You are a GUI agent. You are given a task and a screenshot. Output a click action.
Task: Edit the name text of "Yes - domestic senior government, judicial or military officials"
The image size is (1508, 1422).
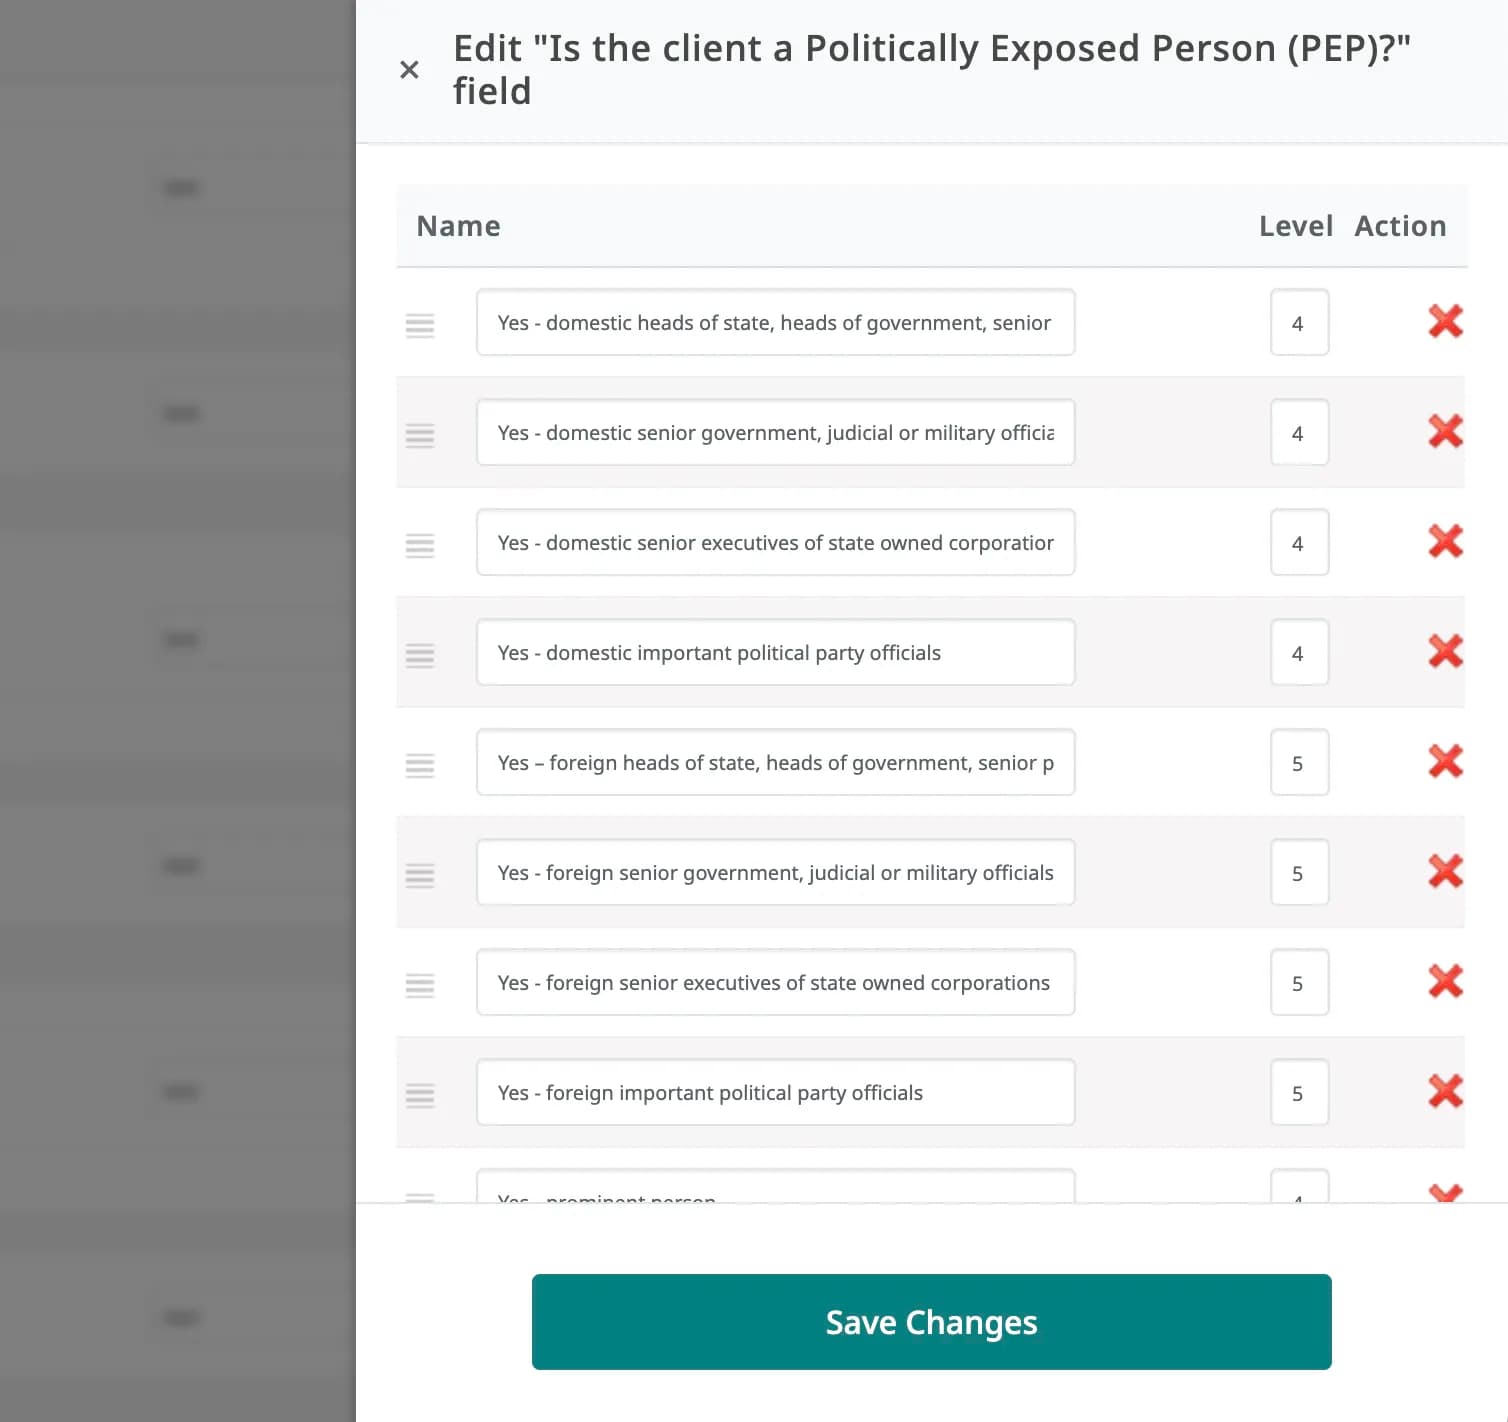pos(775,432)
